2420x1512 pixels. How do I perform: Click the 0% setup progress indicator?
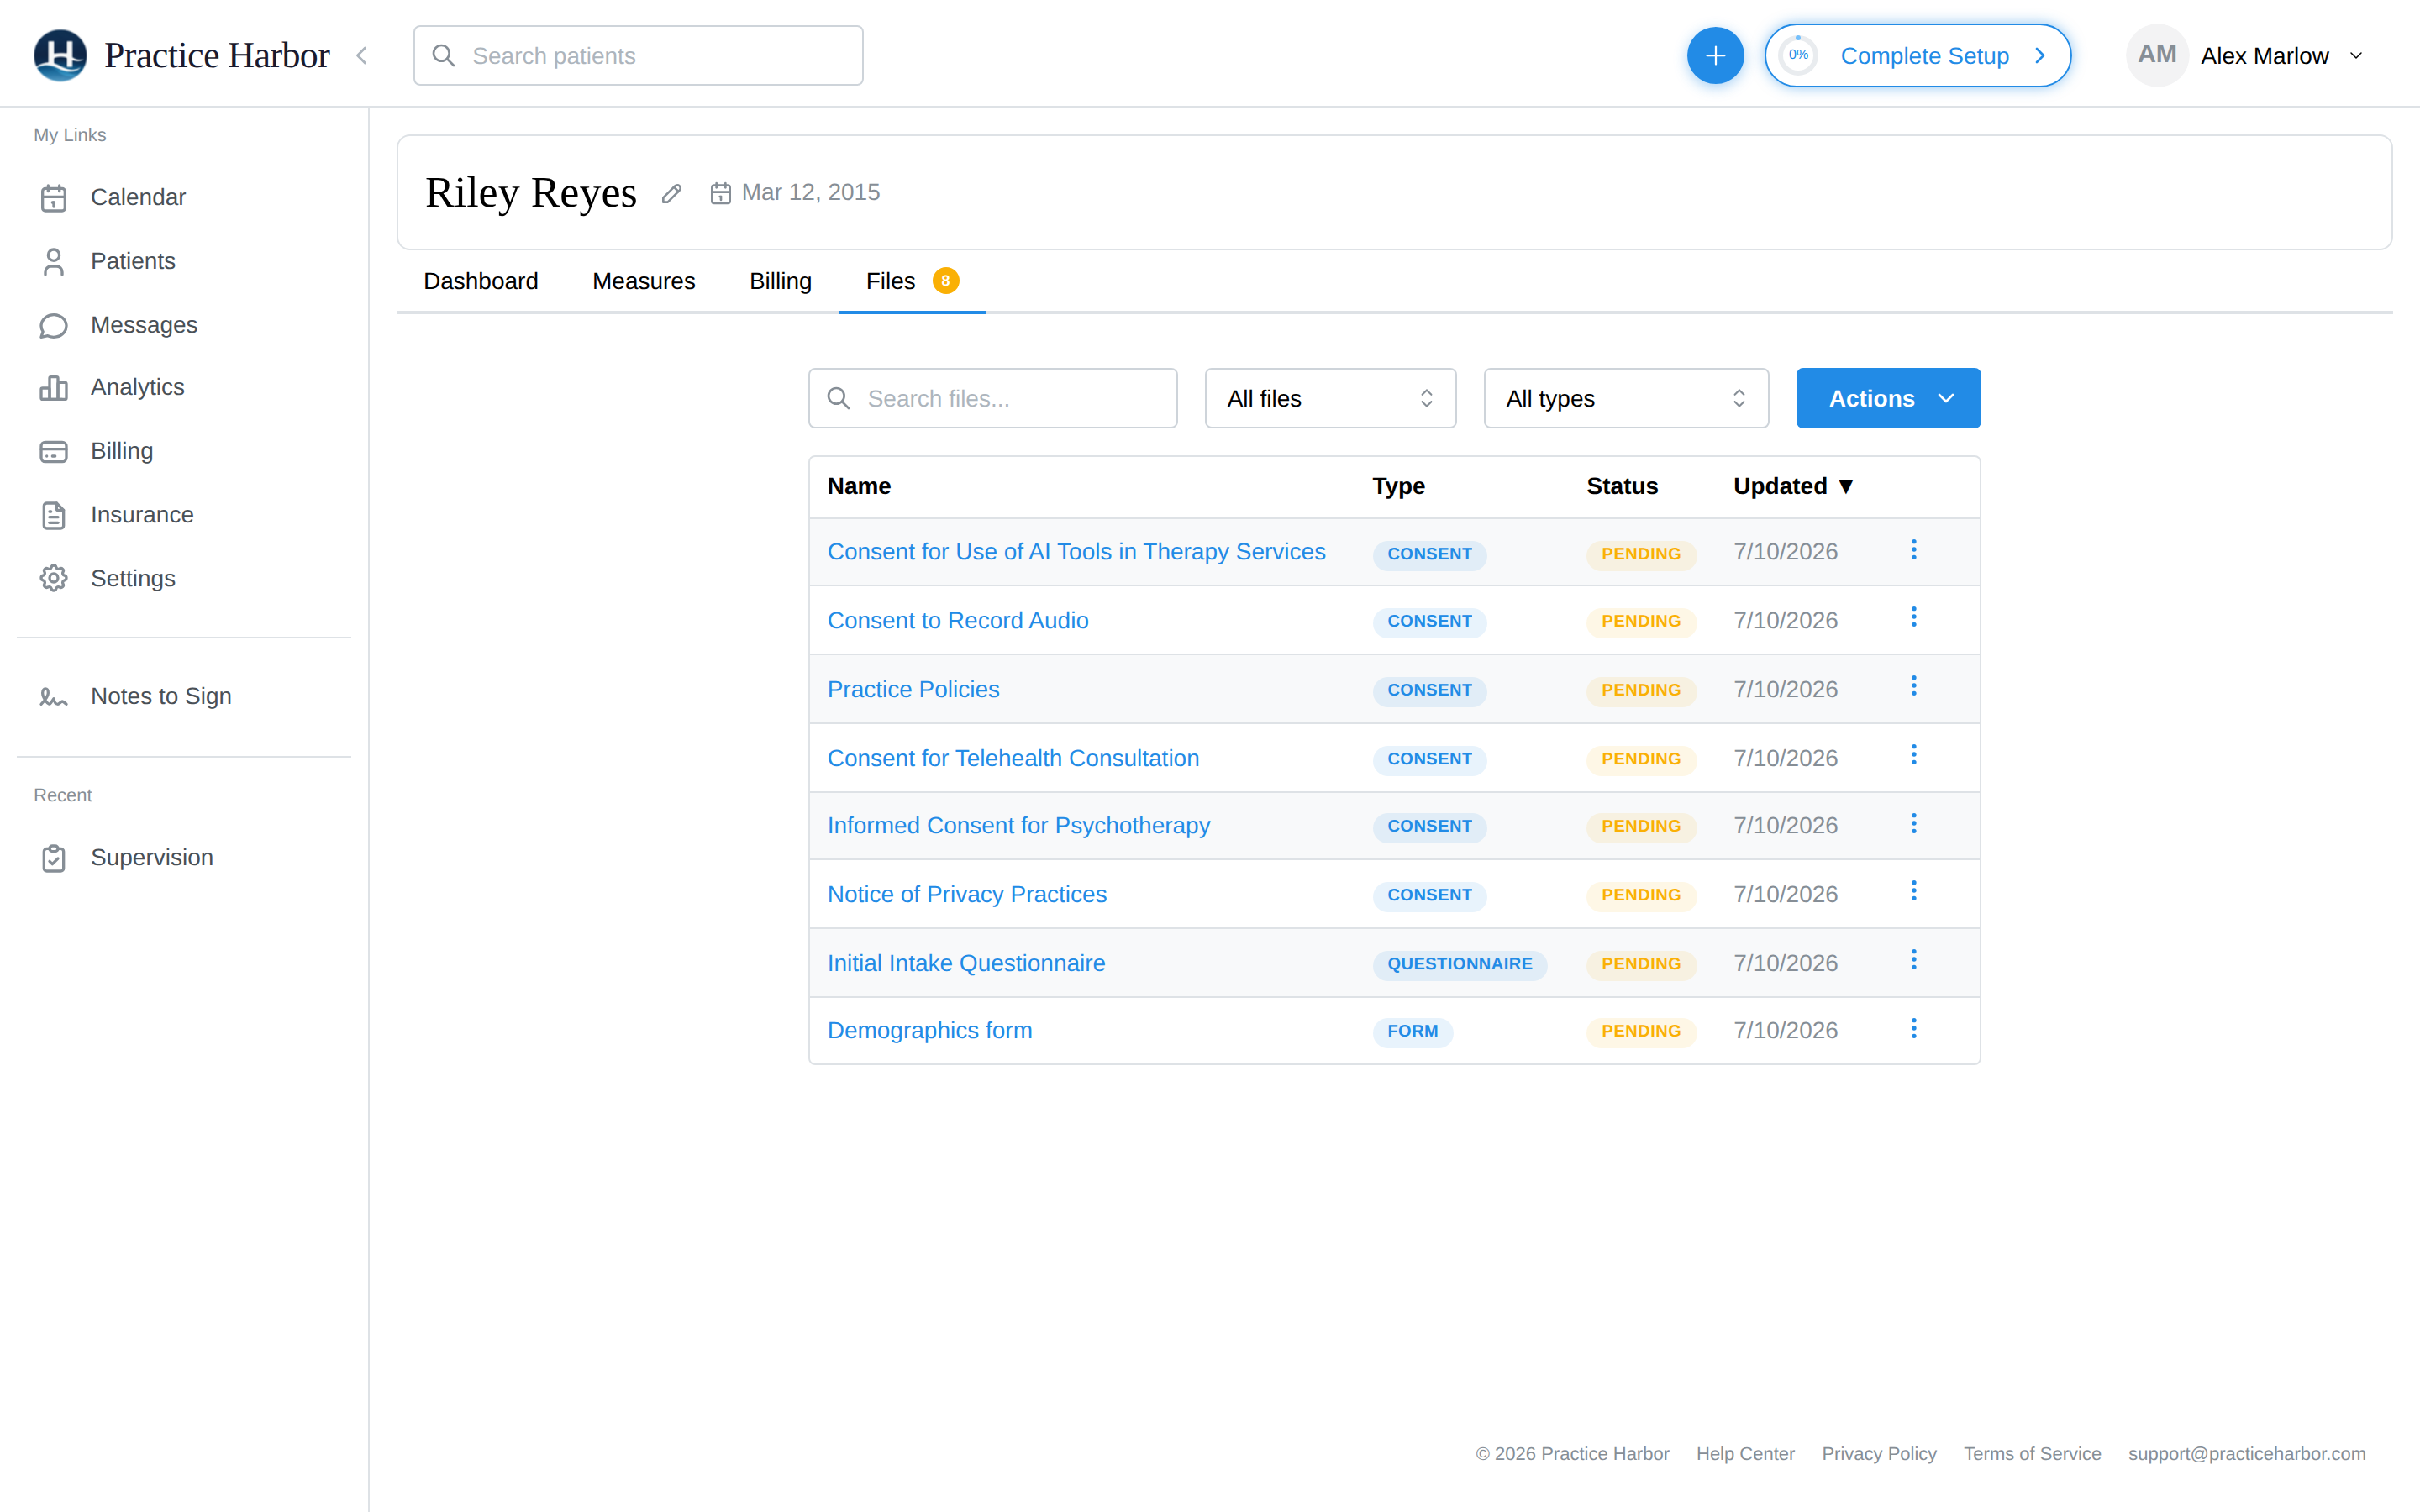tap(1798, 56)
